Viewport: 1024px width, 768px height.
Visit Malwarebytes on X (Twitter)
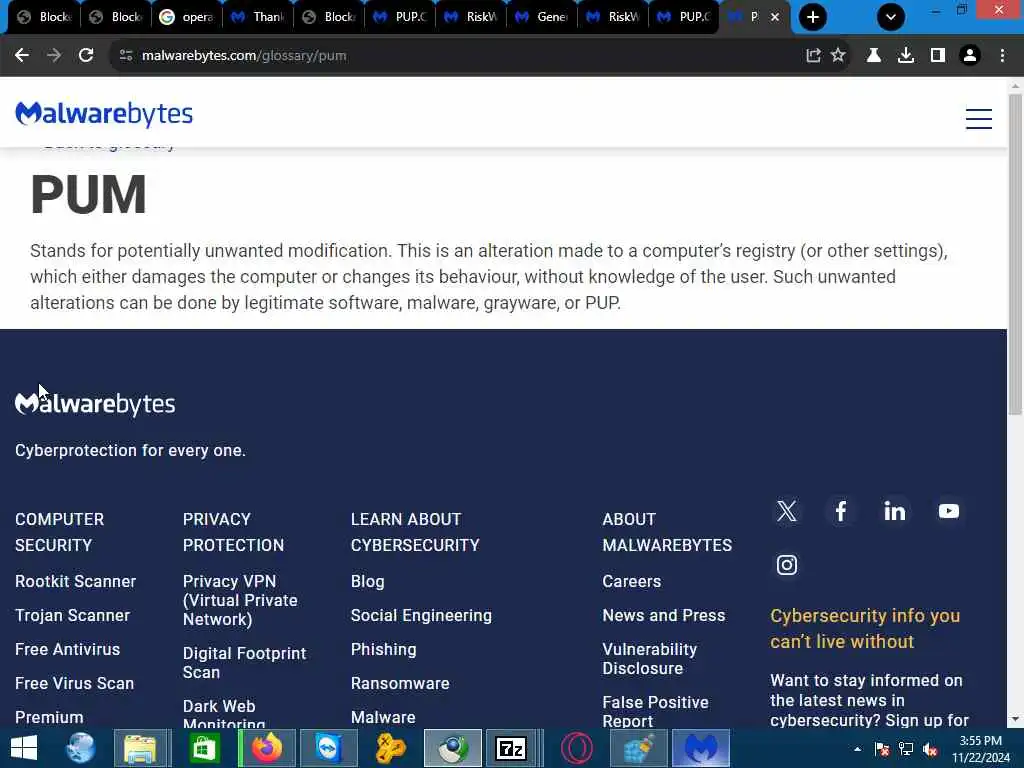pos(787,511)
